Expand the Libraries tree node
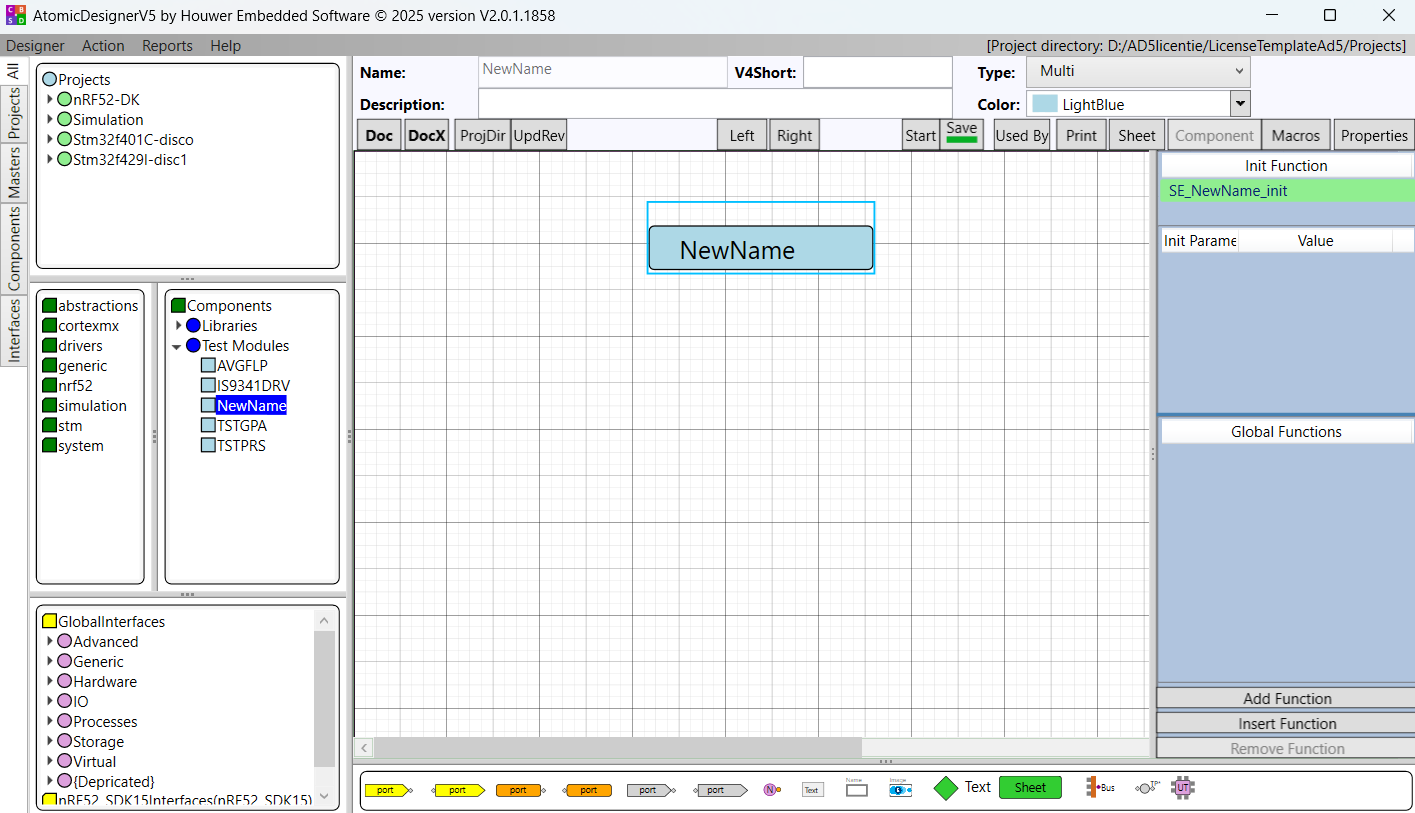Viewport: 1415px width, 813px height. pos(179,326)
